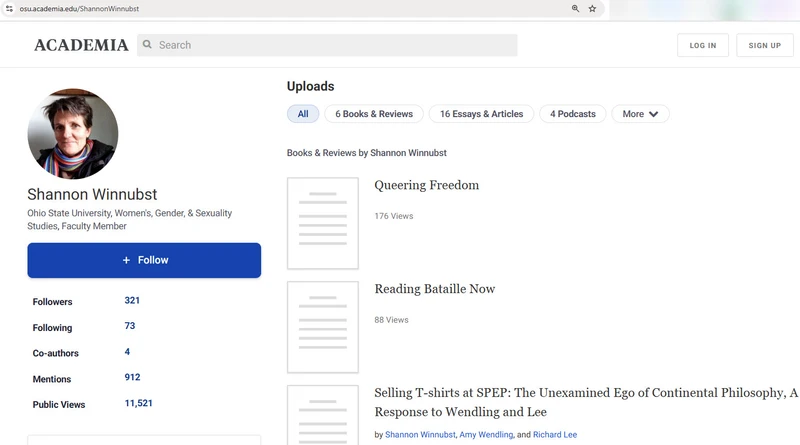Open Selling T-shirts at SPEP title link
Screen dimensions: 800x445
586,402
